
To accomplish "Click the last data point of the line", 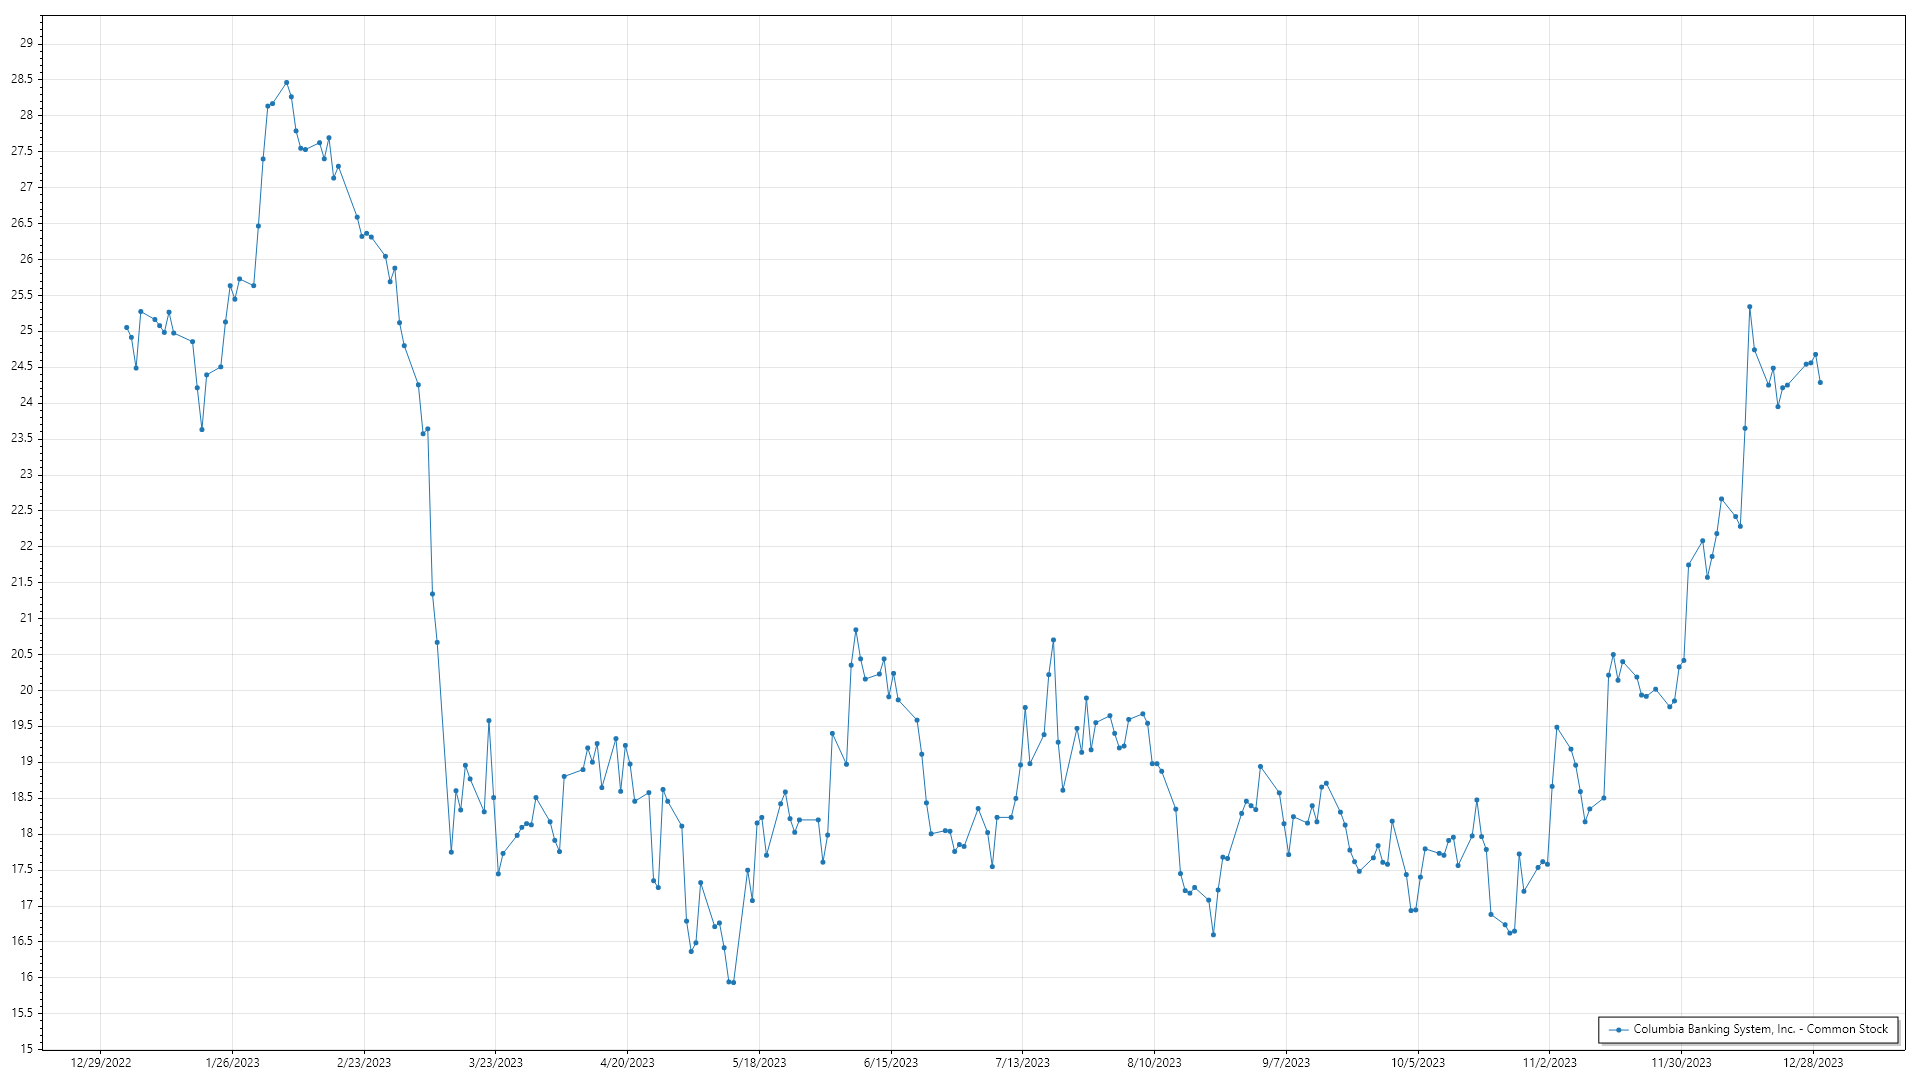I will coord(1820,382).
